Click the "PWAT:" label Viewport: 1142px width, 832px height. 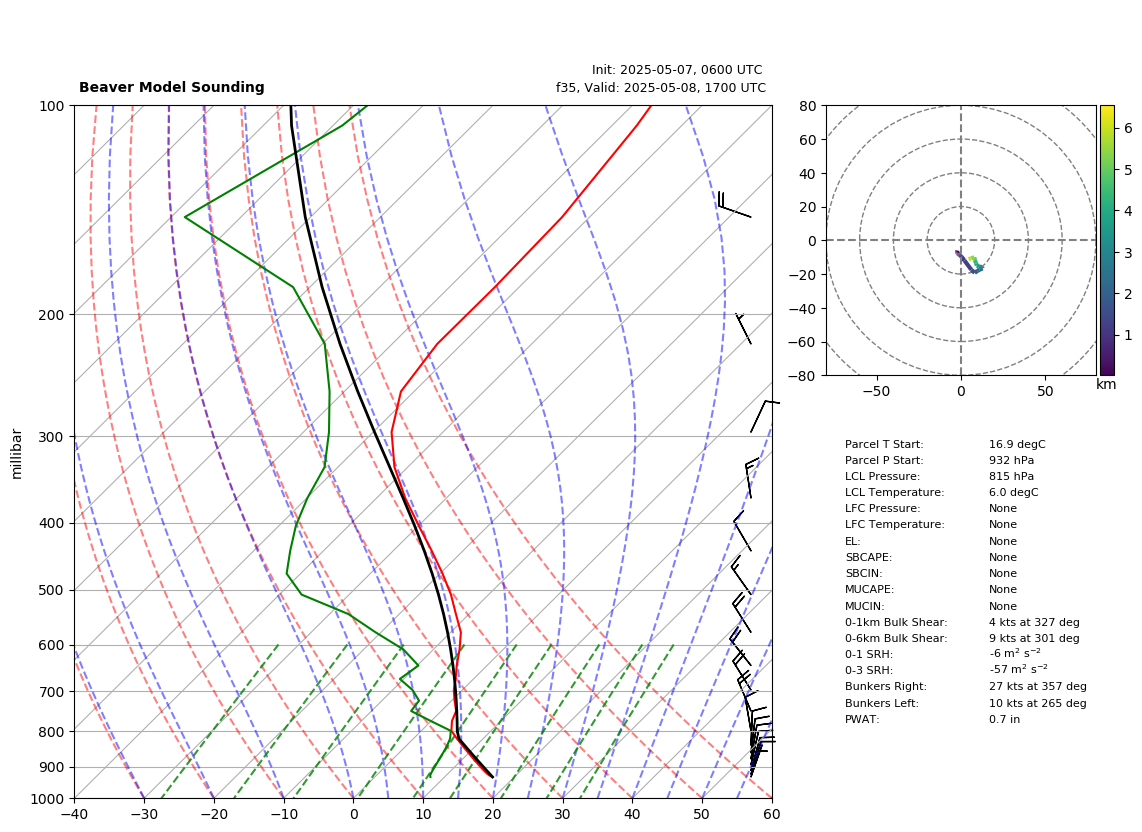tap(862, 719)
